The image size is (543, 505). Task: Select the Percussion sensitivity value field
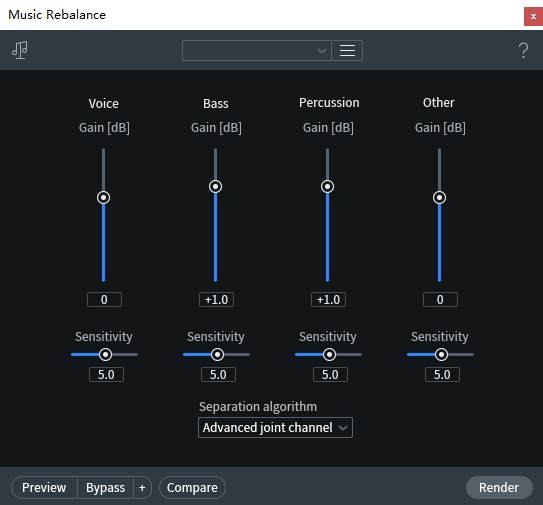(x=330, y=375)
